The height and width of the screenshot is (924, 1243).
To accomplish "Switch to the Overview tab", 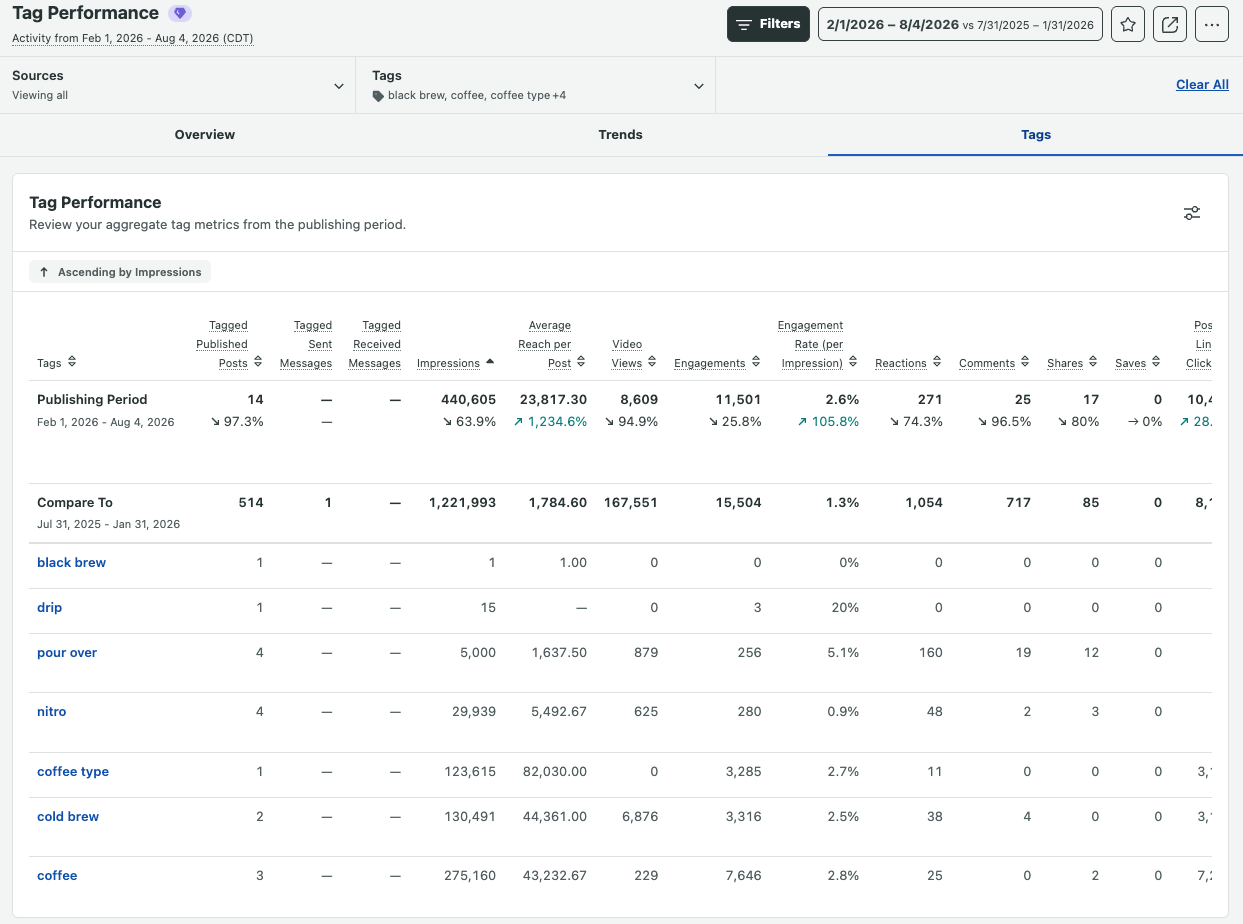I will tap(205, 134).
